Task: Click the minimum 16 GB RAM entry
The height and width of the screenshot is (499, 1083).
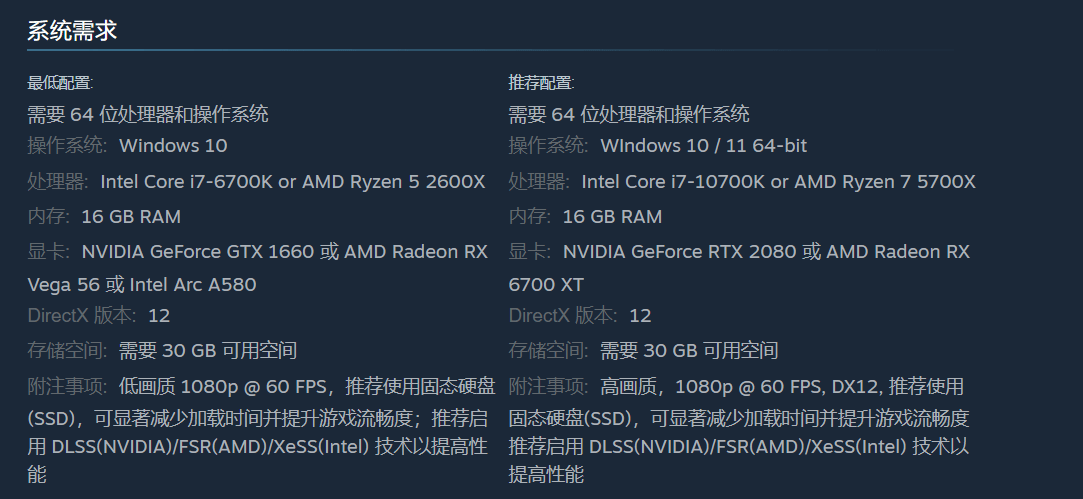Action: (131, 217)
